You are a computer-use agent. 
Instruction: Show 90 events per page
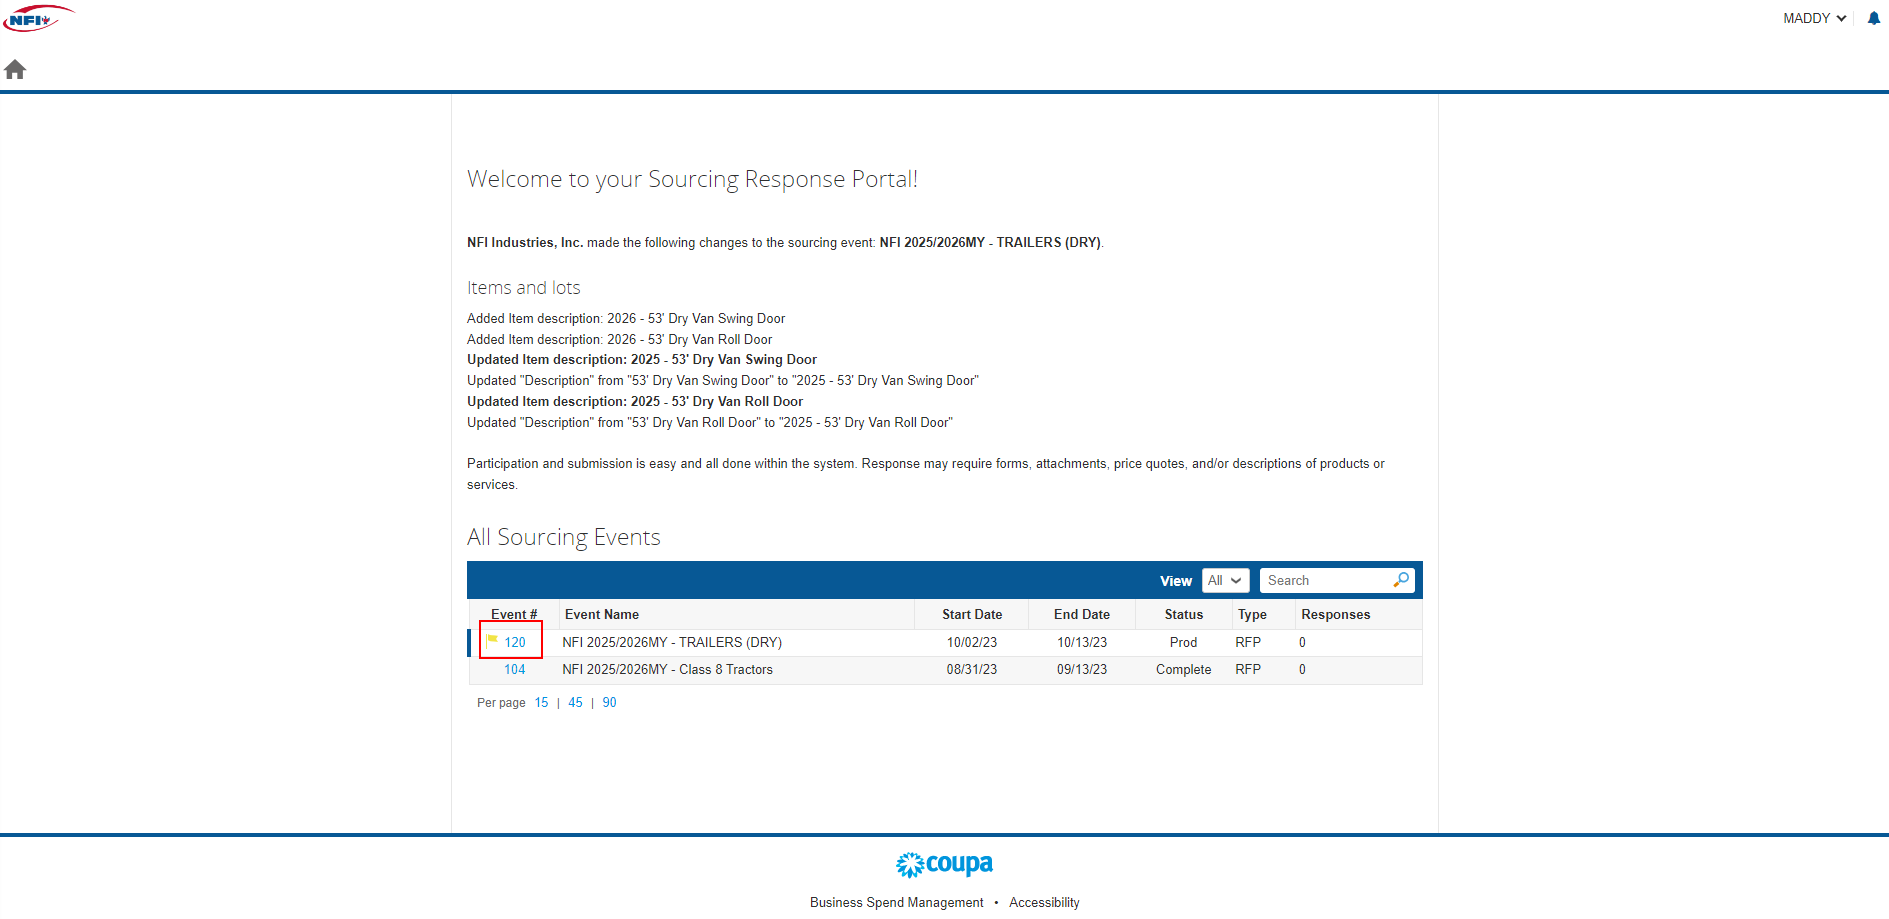tap(609, 702)
